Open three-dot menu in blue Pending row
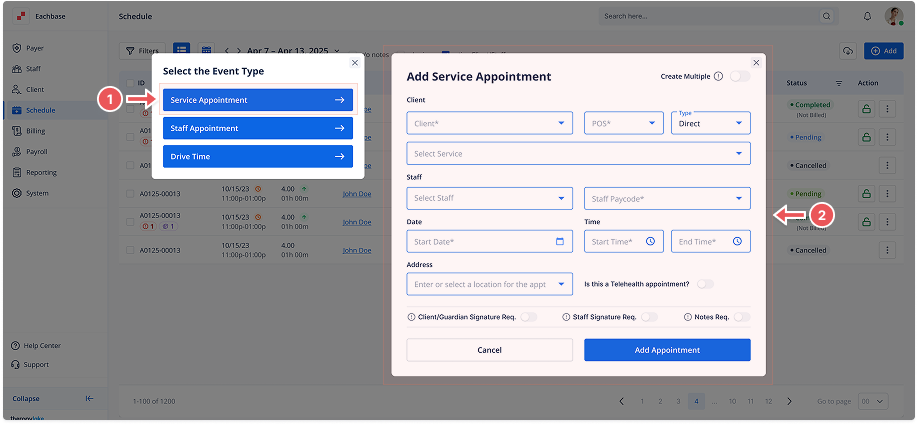918x425 pixels. coord(888,137)
